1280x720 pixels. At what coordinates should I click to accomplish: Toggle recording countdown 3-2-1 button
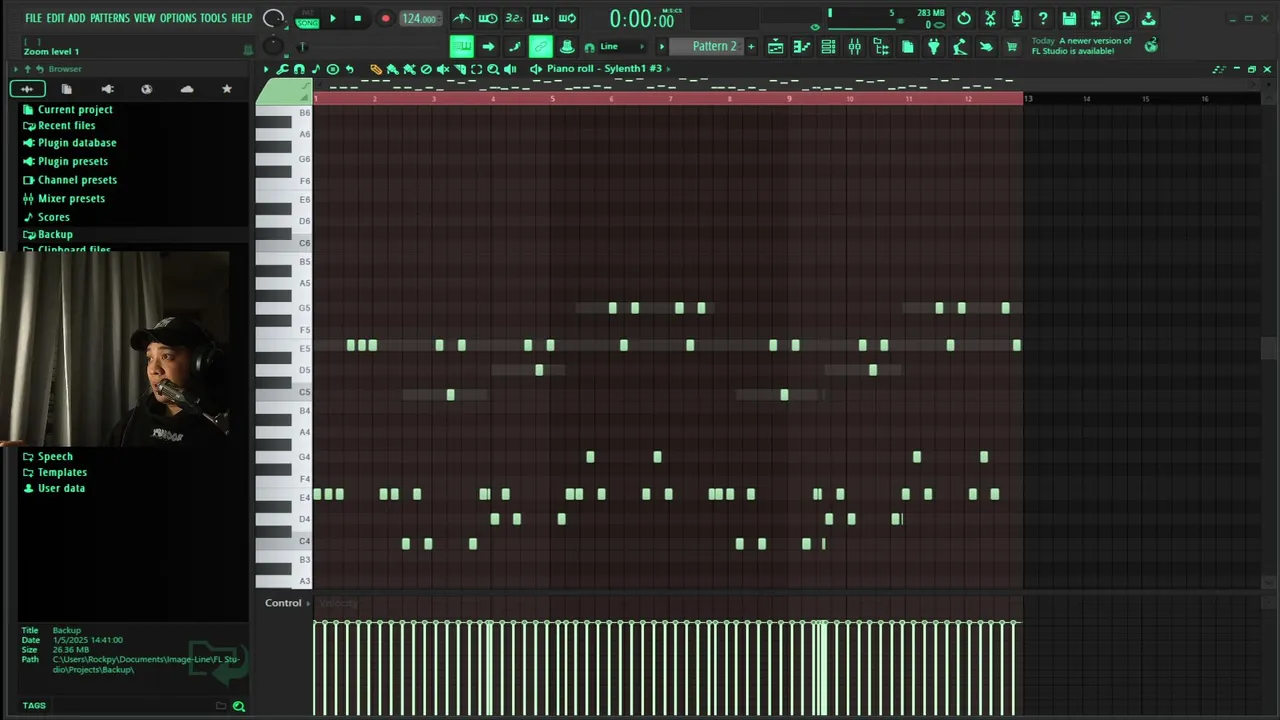tap(514, 18)
